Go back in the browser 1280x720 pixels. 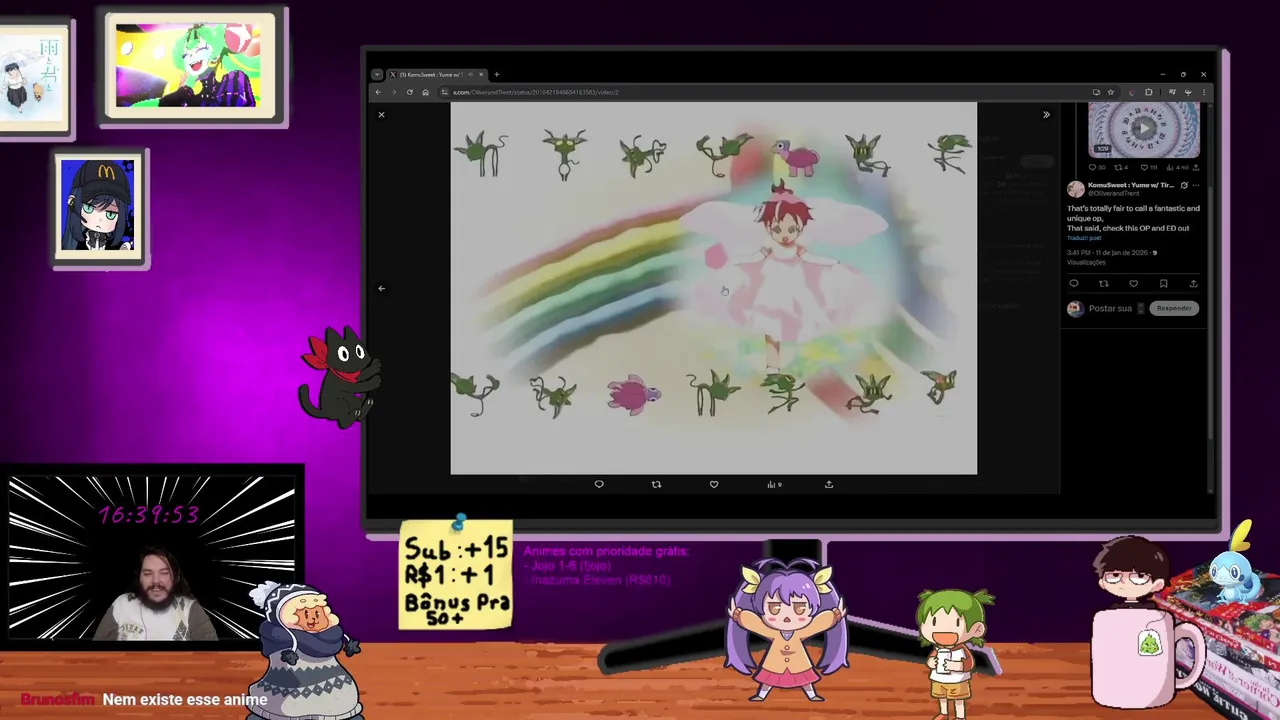378,92
